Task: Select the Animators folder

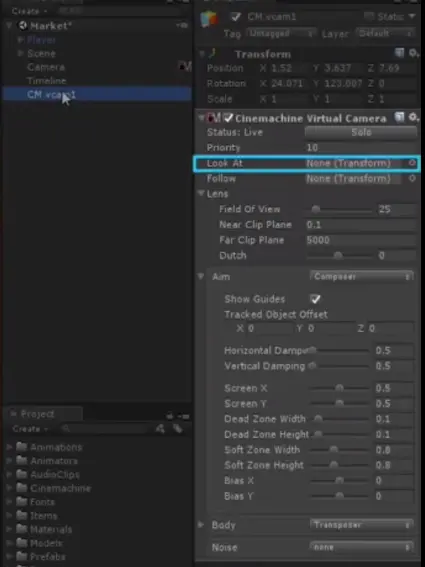Action: 54,461
